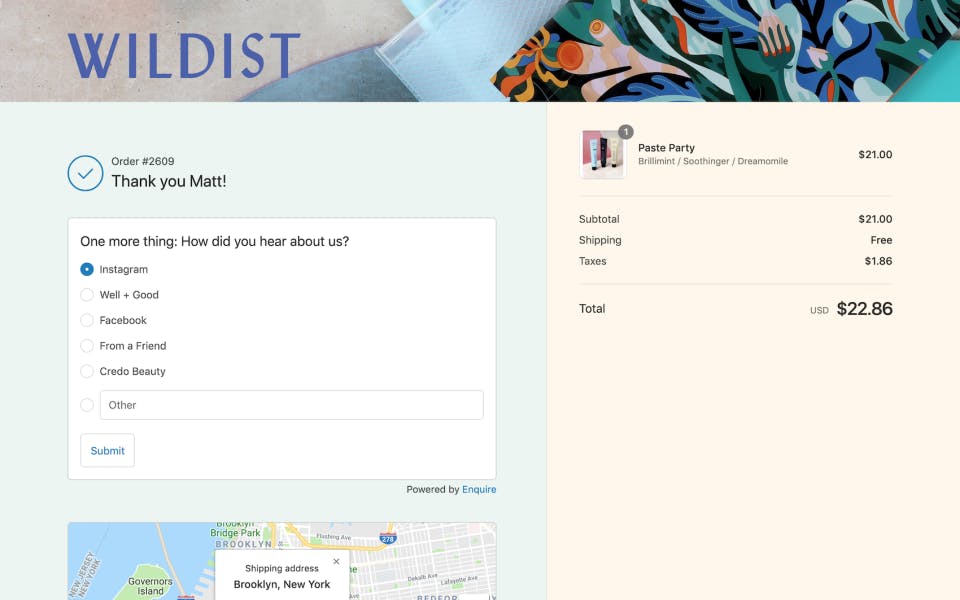Click the Taxes amount $1.86

[878, 261]
